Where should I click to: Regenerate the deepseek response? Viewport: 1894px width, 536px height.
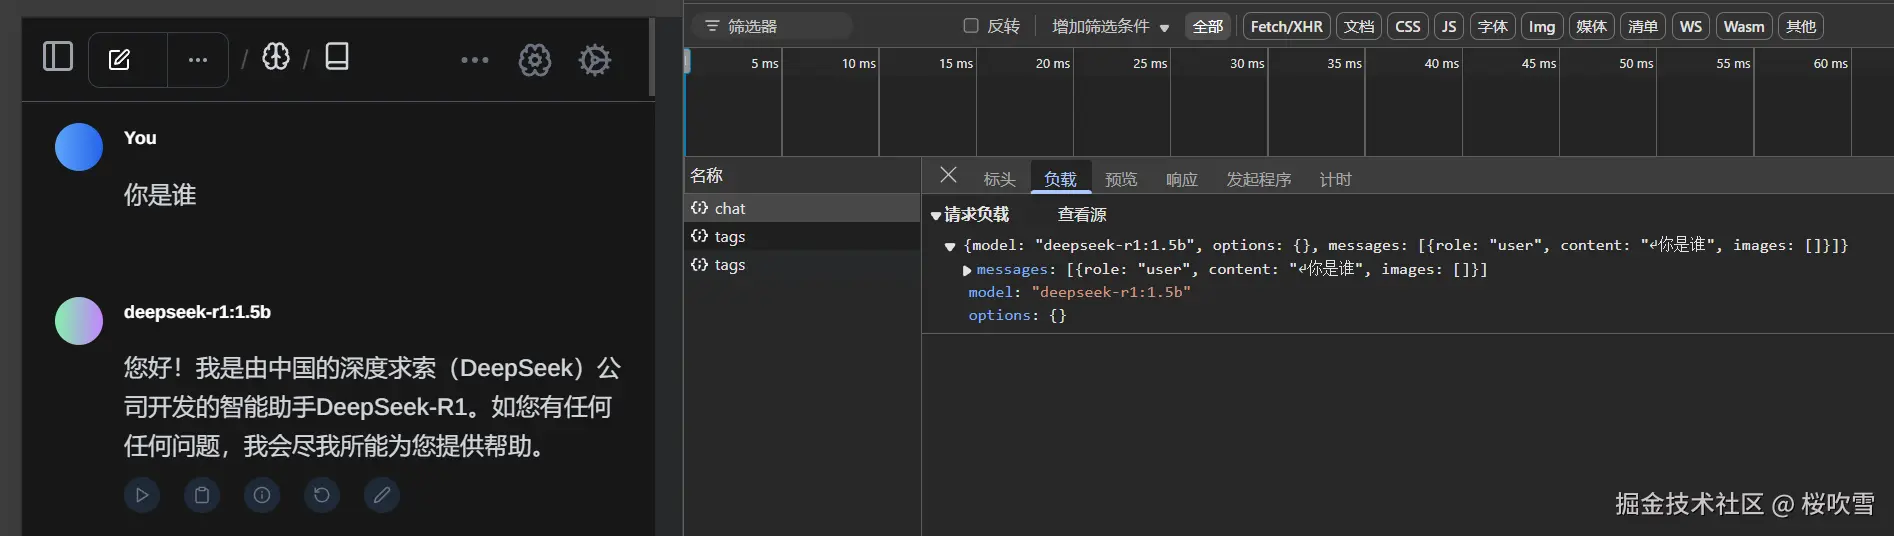click(x=322, y=495)
